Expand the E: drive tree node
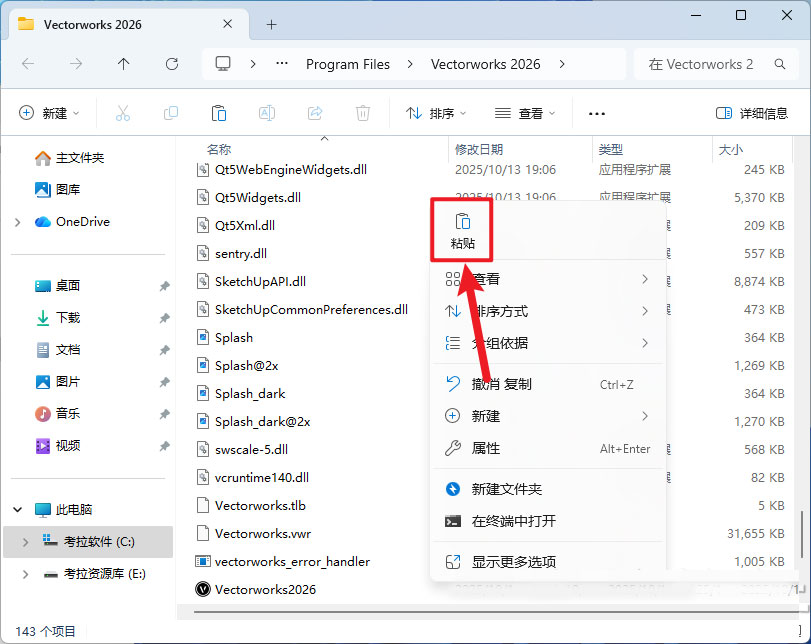The height and width of the screenshot is (644, 811). click(25, 574)
